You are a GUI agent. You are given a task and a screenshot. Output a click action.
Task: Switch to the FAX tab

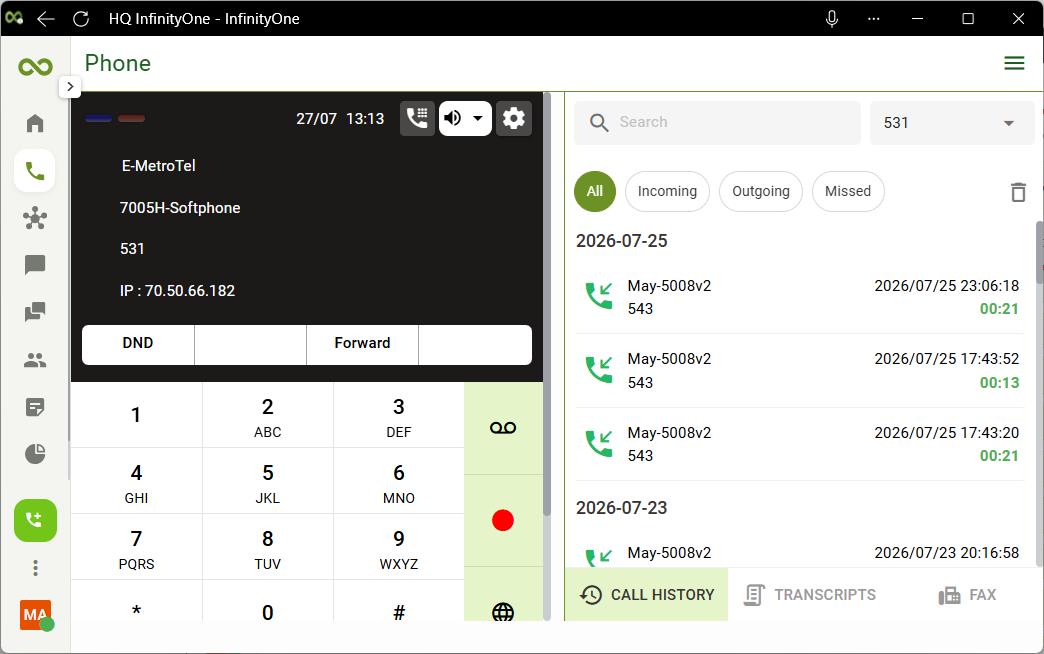[967, 595]
